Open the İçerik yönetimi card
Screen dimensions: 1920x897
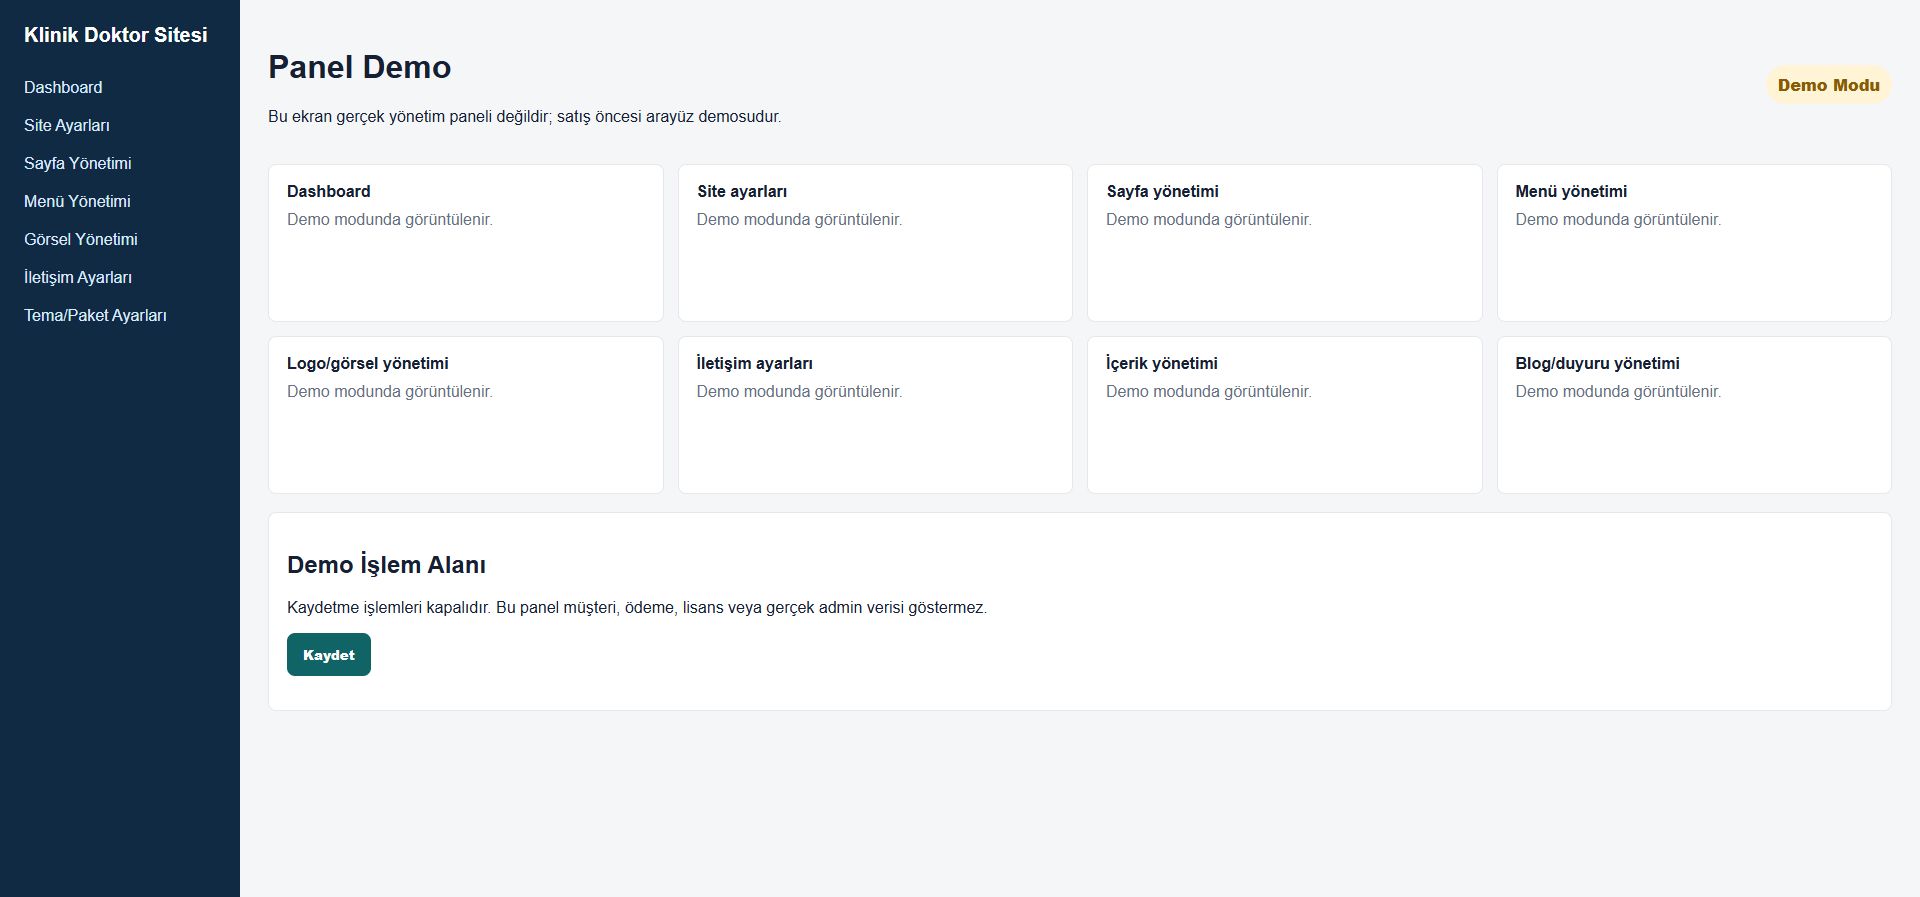click(x=1285, y=415)
